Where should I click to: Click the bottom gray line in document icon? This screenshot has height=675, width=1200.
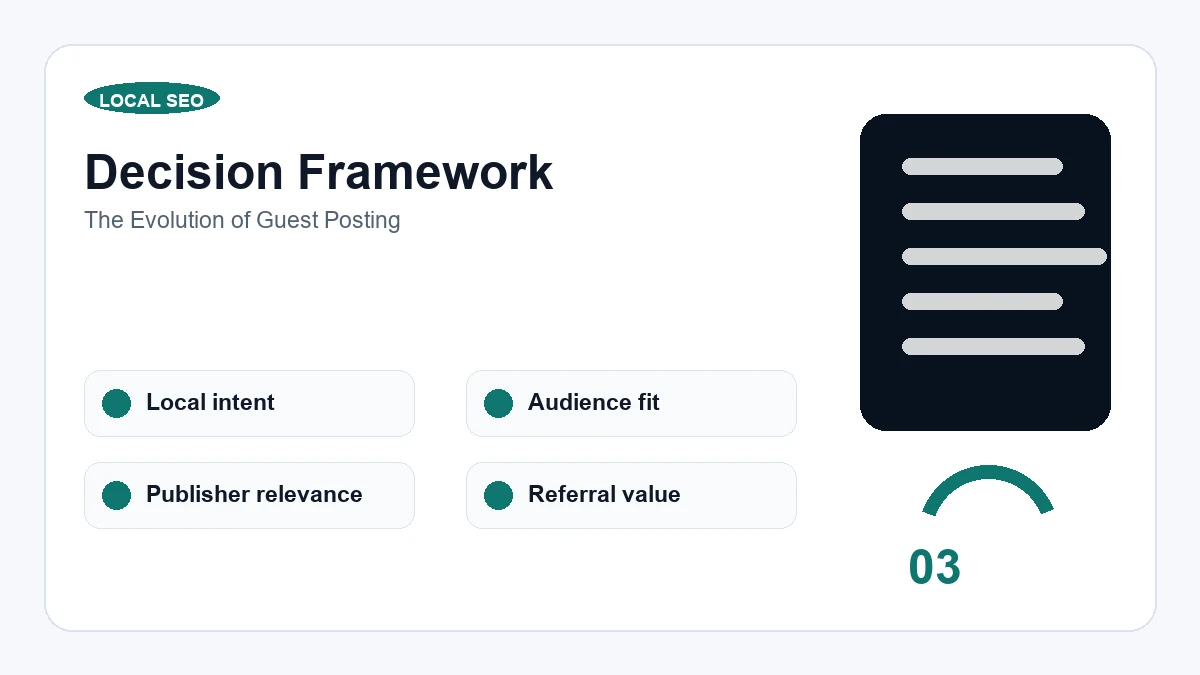pos(993,346)
